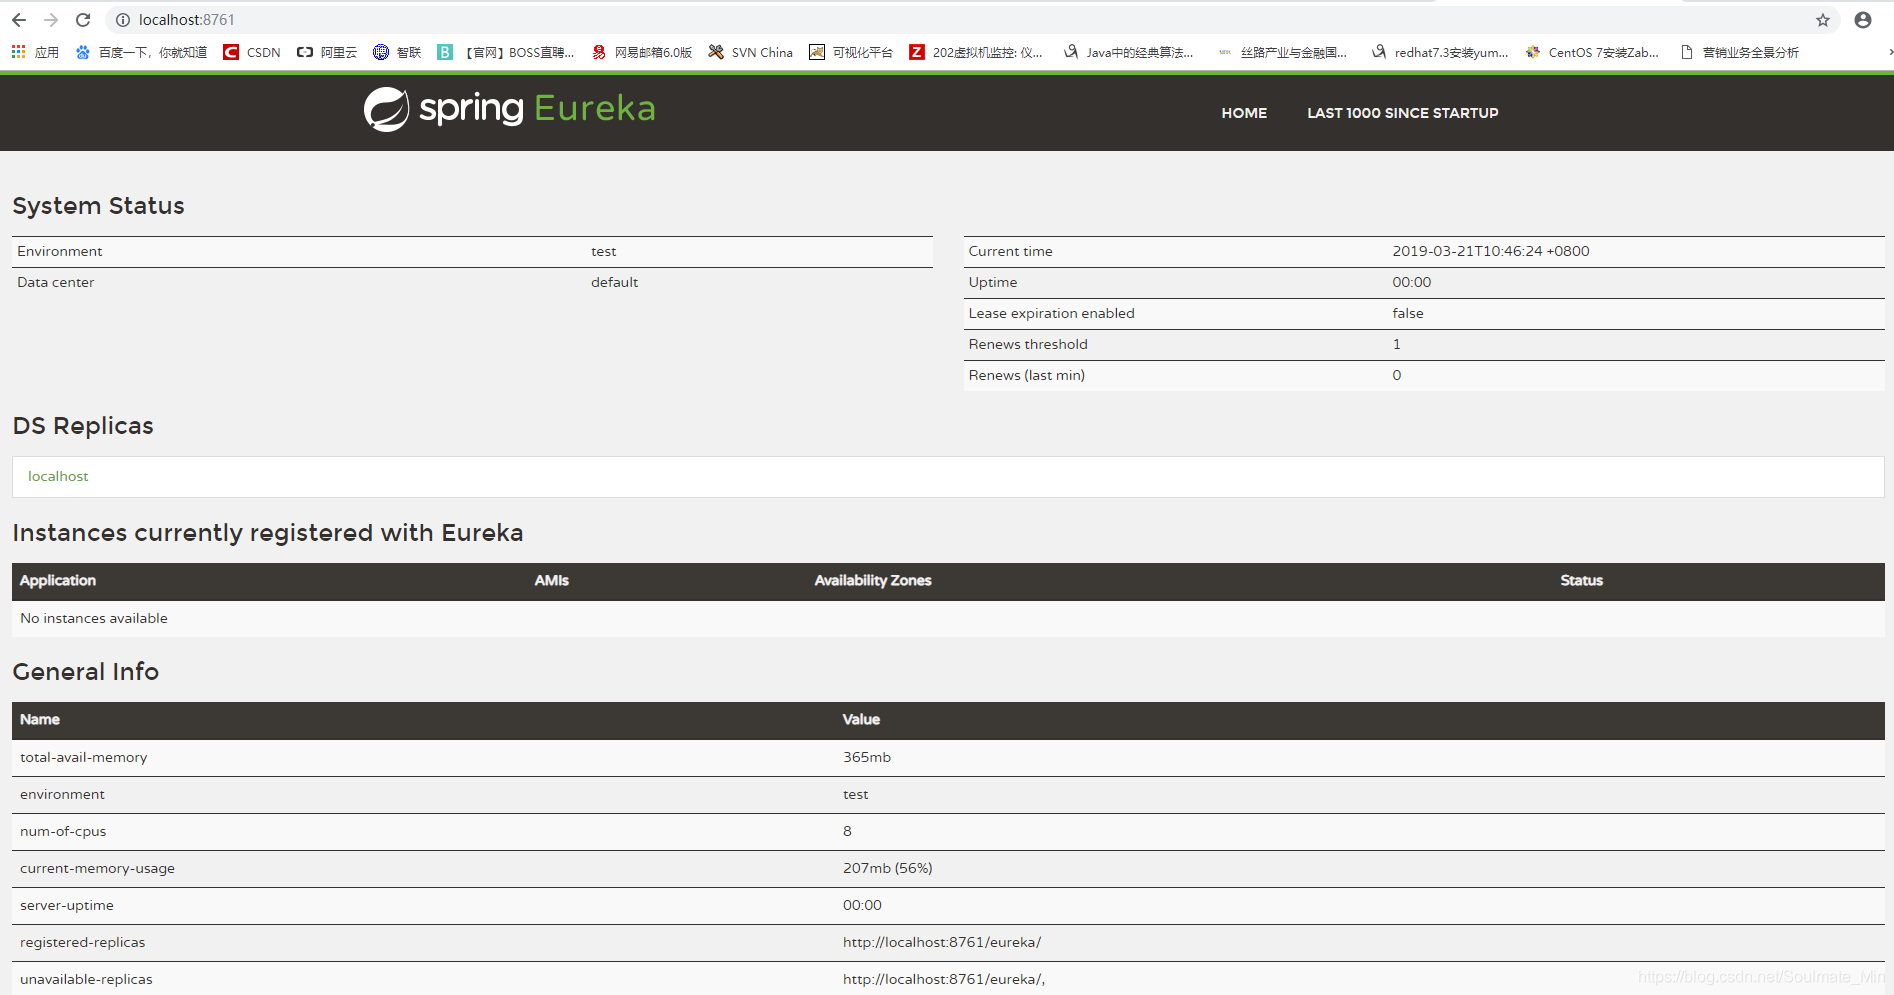Click the browser forward arrow

click(51, 20)
